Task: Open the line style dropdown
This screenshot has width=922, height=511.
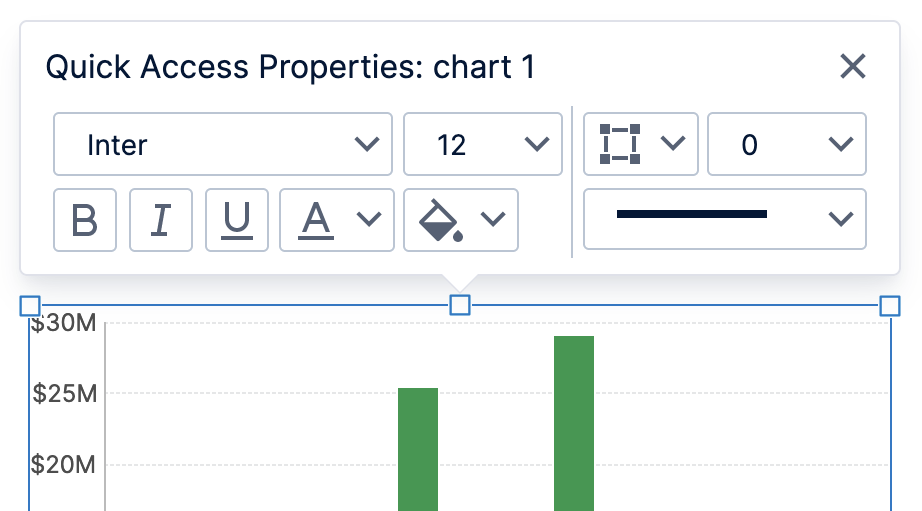Action: pos(724,219)
